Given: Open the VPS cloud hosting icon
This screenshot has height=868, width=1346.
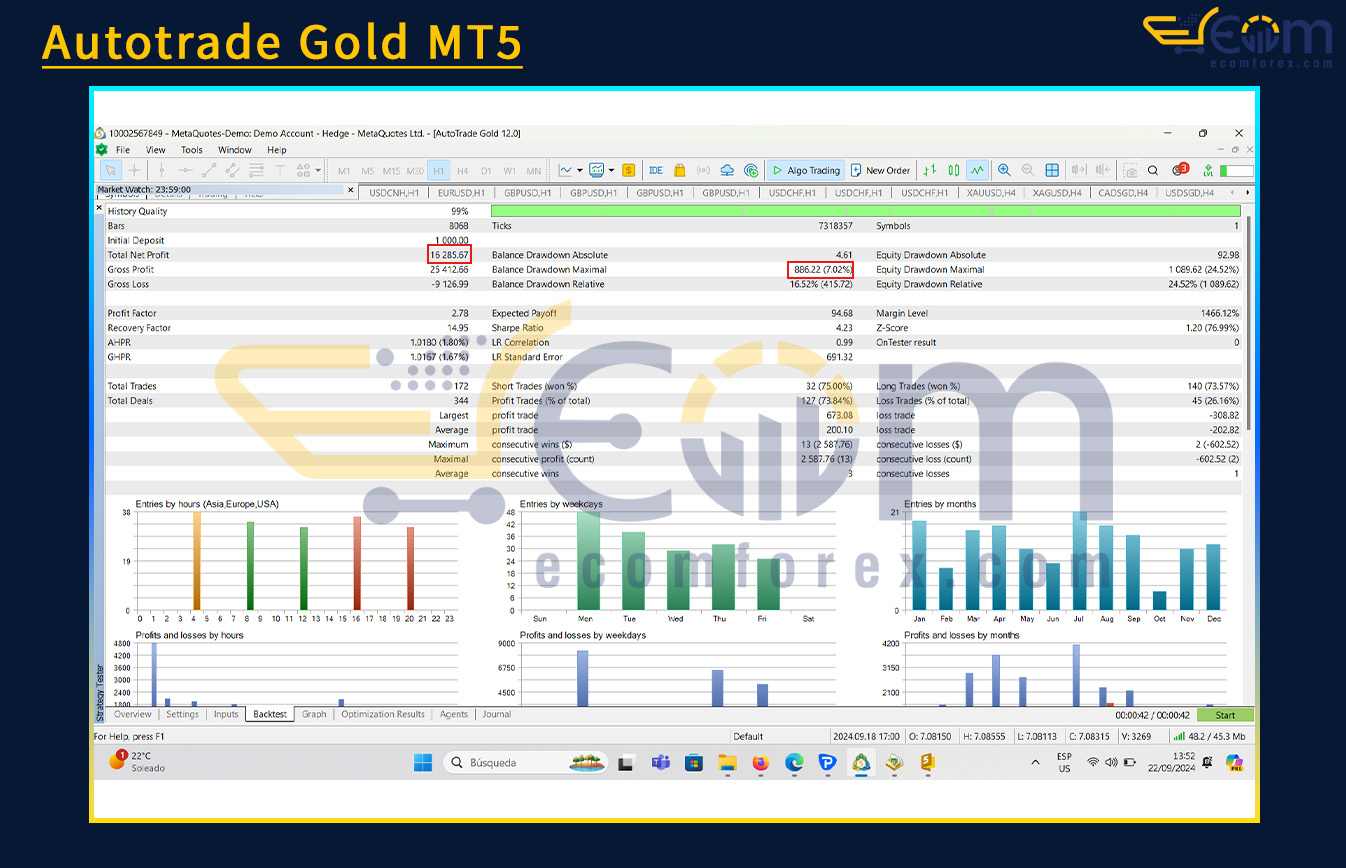Looking at the screenshot, I should (x=727, y=170).
